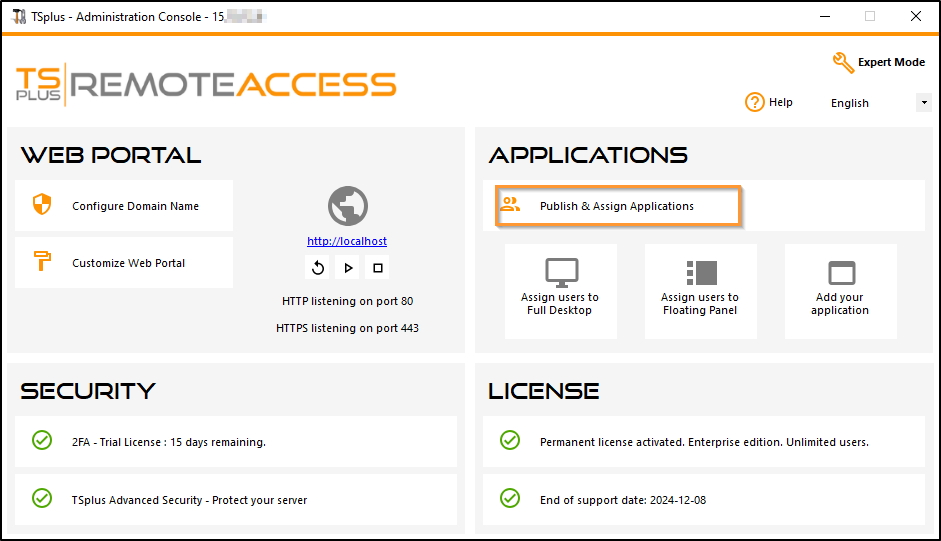Click the Expert Mode wrench icon
The height and width of the screenshot is (541, 941).
[843, 62]
